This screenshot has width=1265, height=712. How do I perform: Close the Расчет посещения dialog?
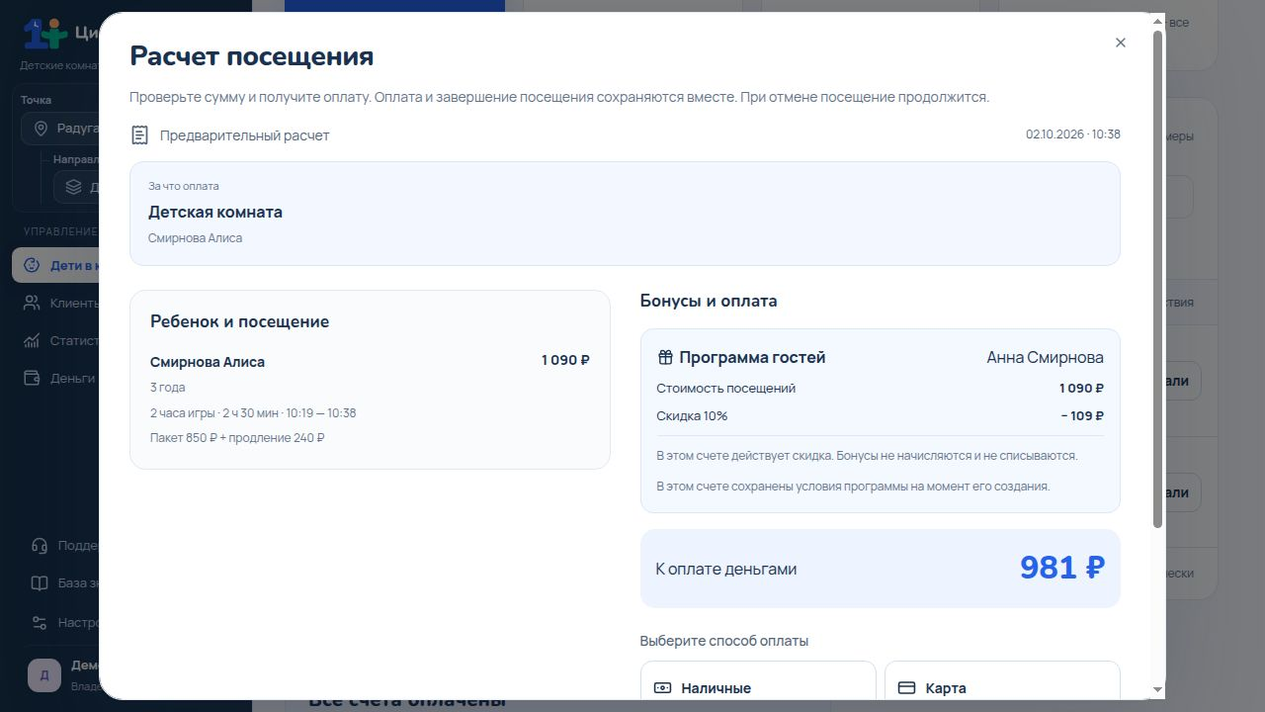click(x=1120, y=43)
